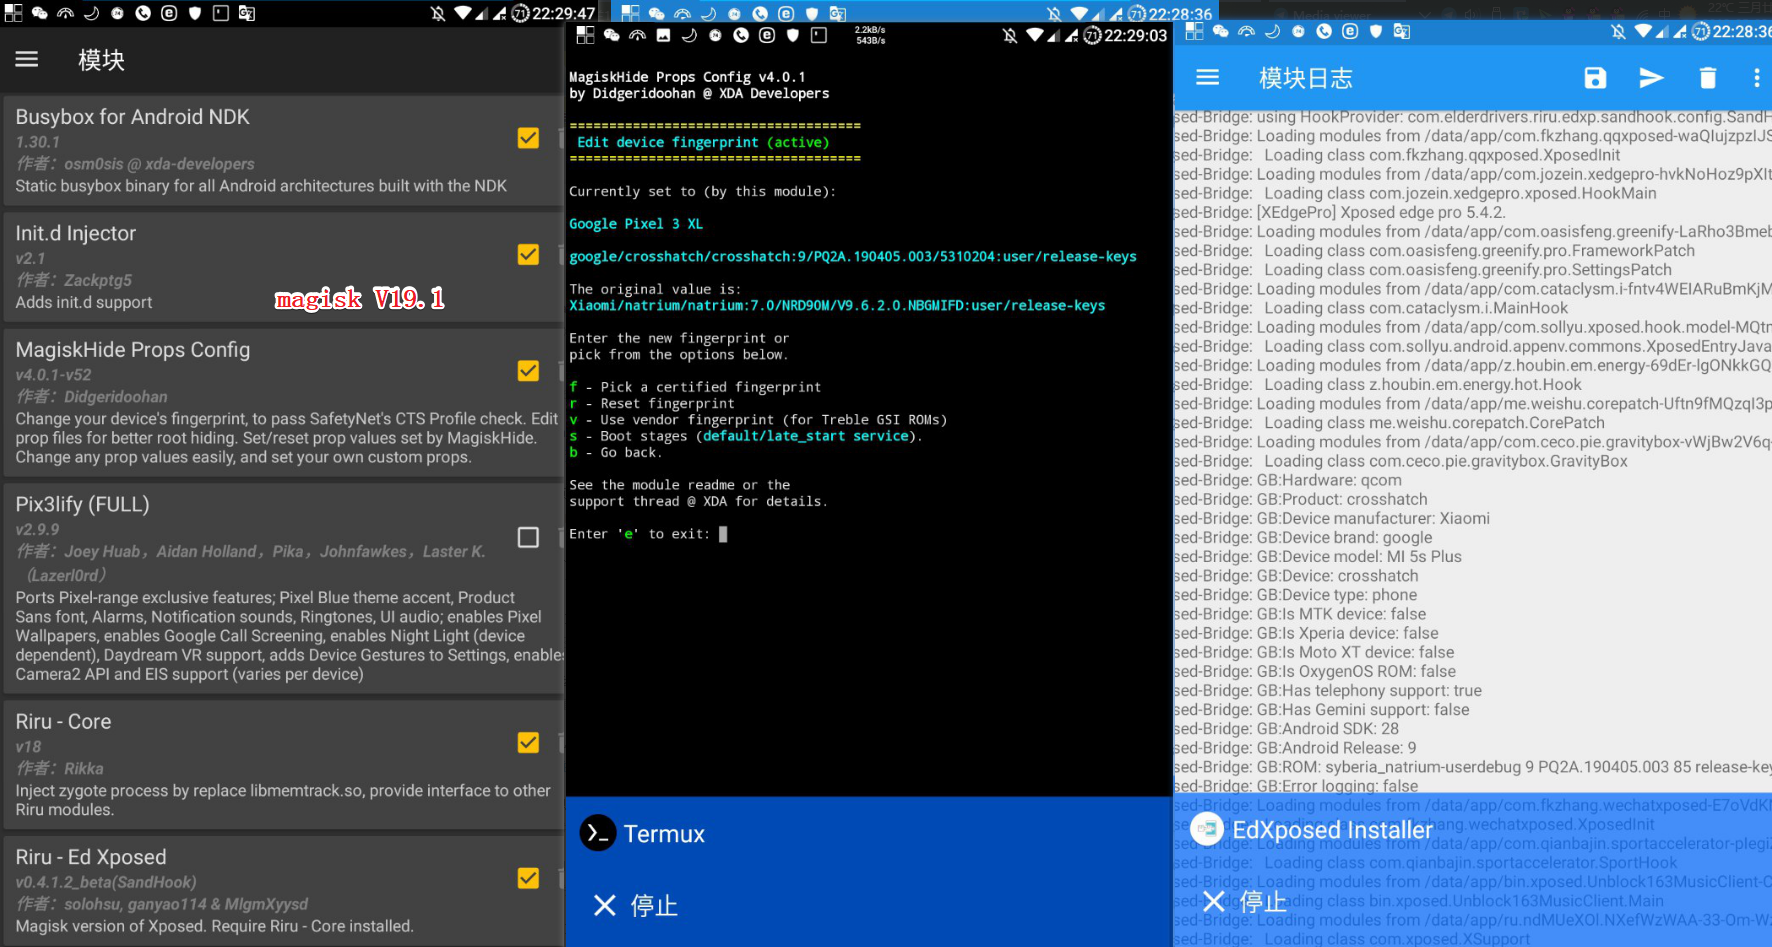This screenshot has width=1772, height=947.
Task: Disable the MagiskHide Props Config module
Action: 528,370
